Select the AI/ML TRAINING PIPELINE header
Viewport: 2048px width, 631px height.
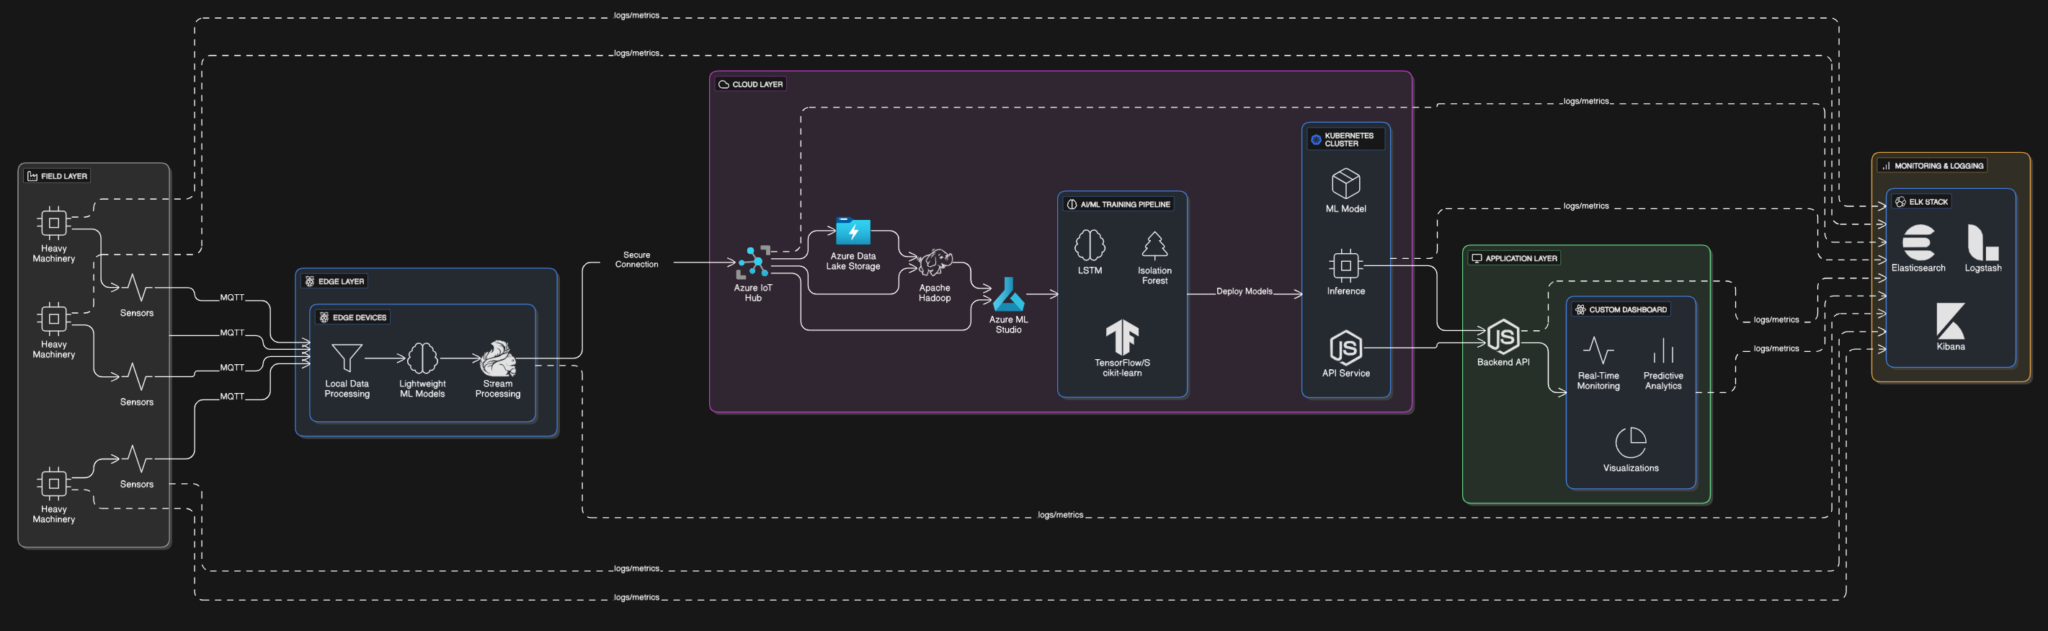(1118, 204)
